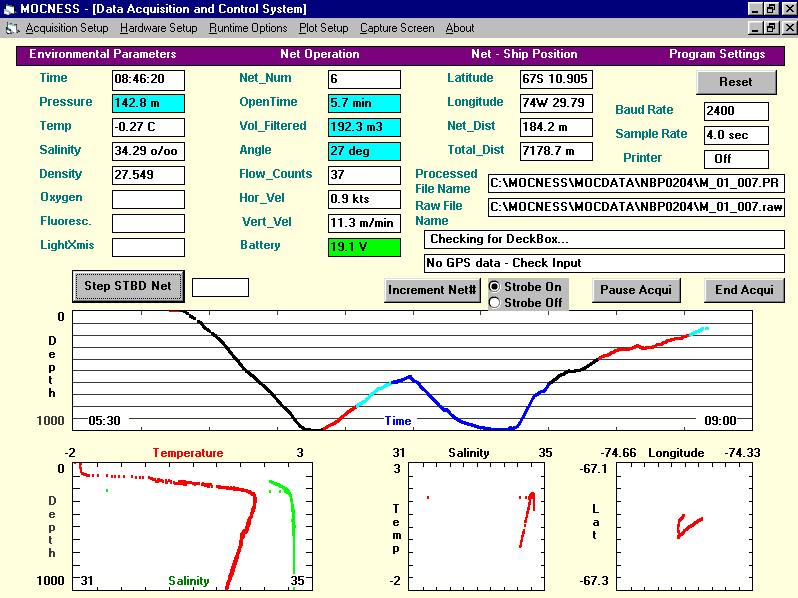Open the Runtime Options menu
The image size is (798, 598).
tap(248, 28)
